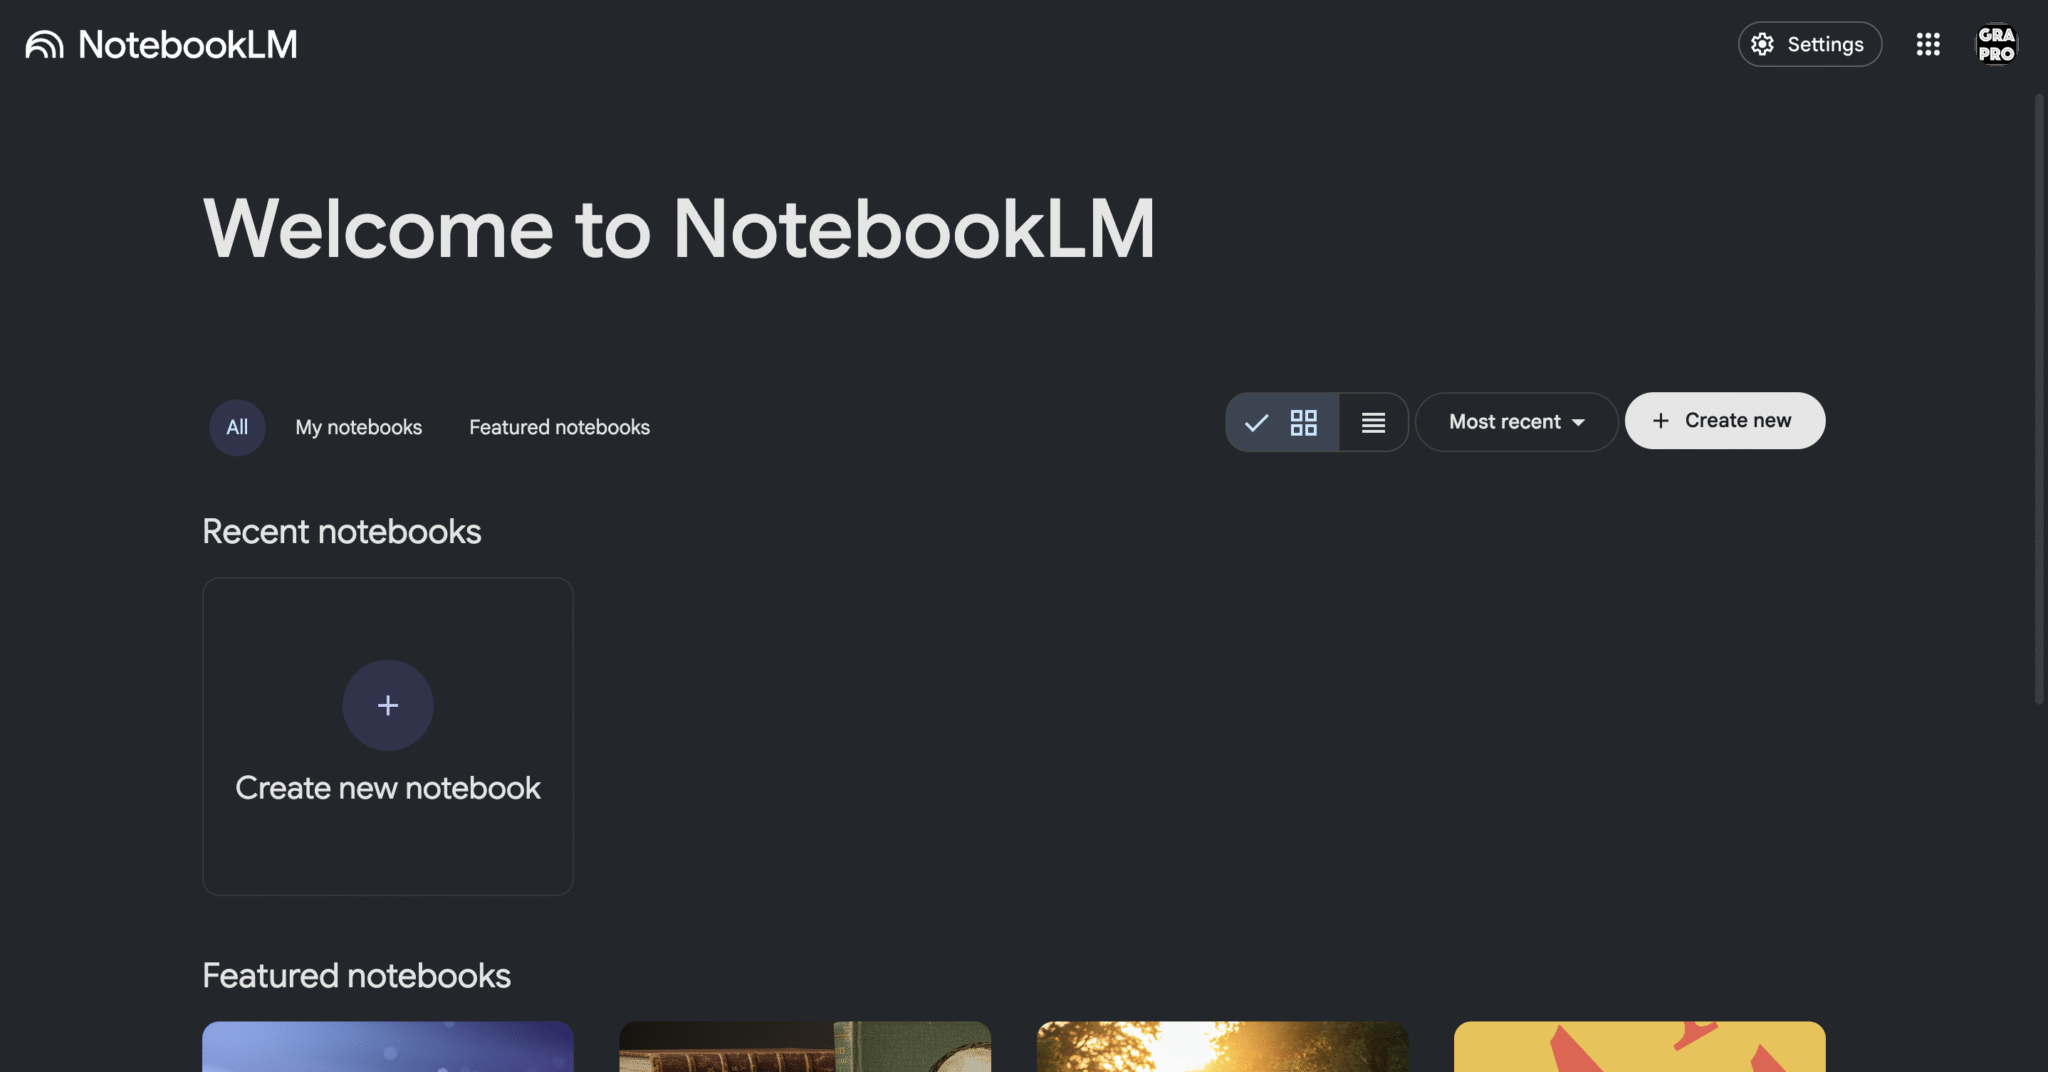
Task: Switch to list view display
Action: (1373, 422)
